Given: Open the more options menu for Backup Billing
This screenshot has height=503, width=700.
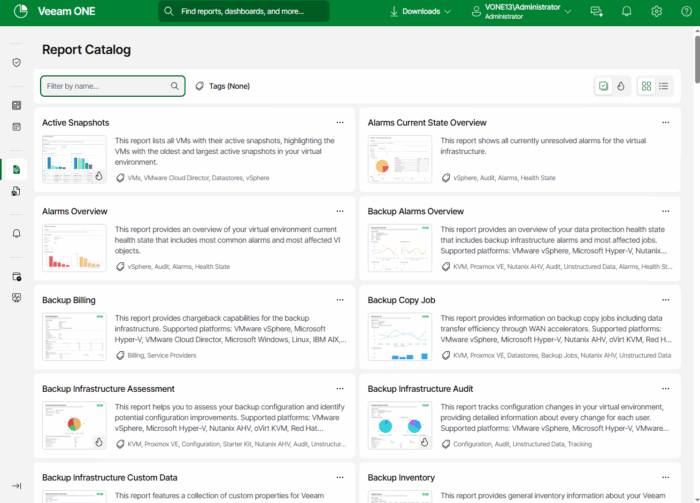Looking at the screenshot, I should click(340, 300).
